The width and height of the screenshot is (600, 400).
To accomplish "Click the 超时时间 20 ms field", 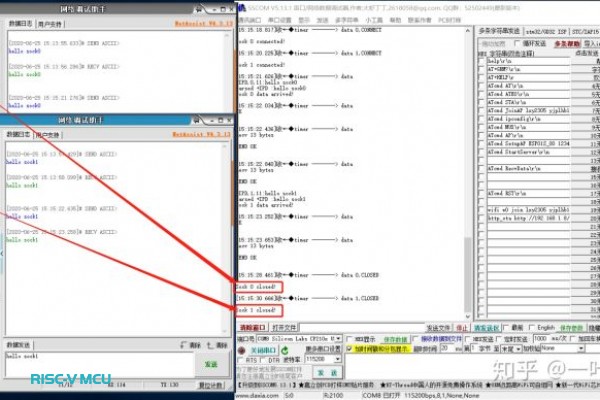I will point(447,348).
